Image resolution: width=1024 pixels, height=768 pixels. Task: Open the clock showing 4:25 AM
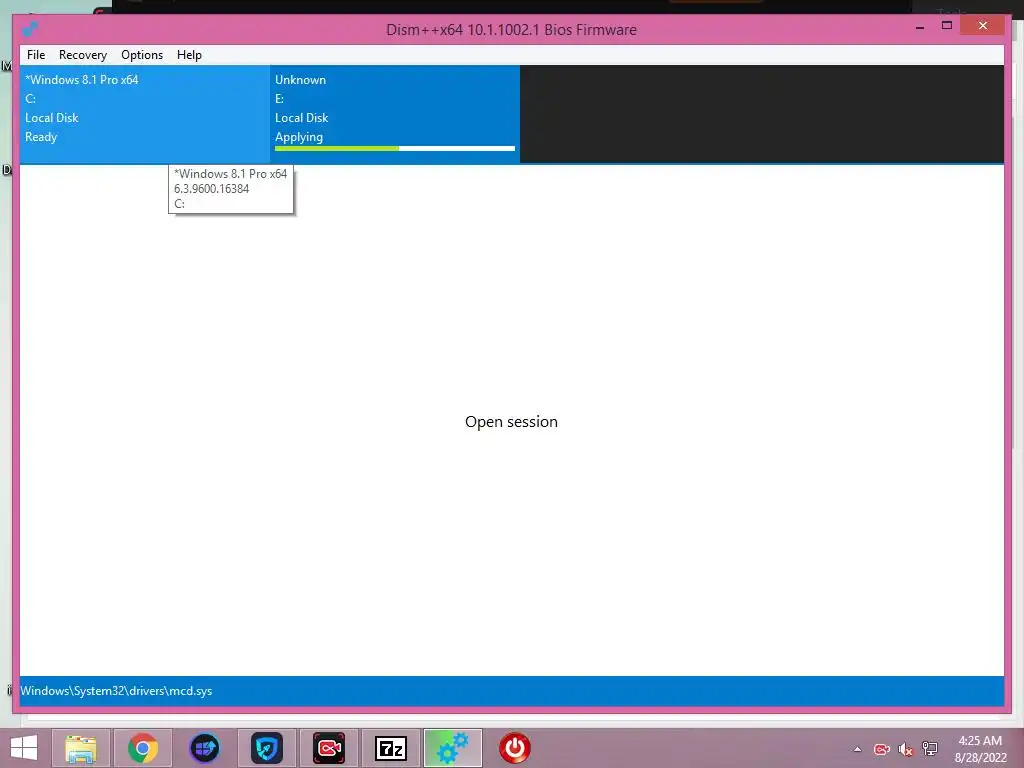pos(980,749)
